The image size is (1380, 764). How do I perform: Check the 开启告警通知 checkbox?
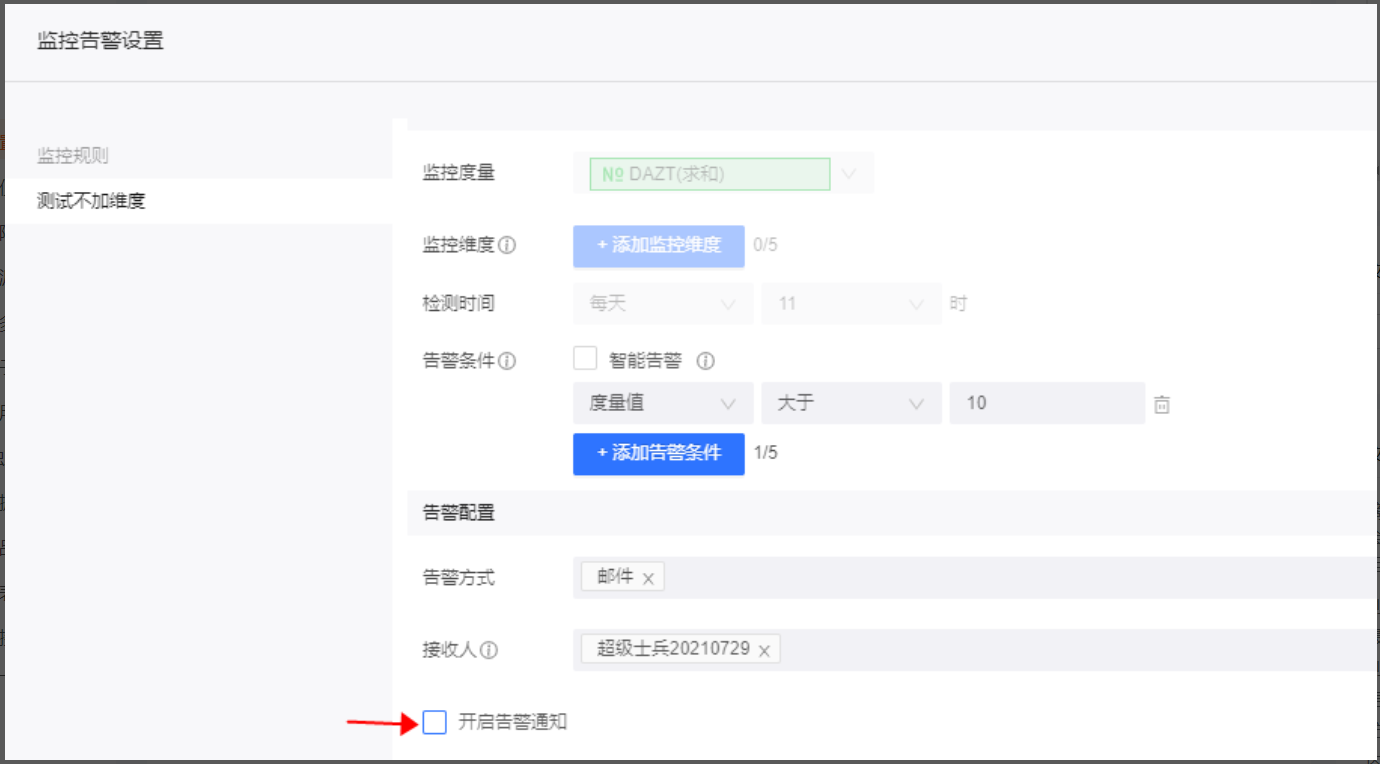tap(435, 722)
